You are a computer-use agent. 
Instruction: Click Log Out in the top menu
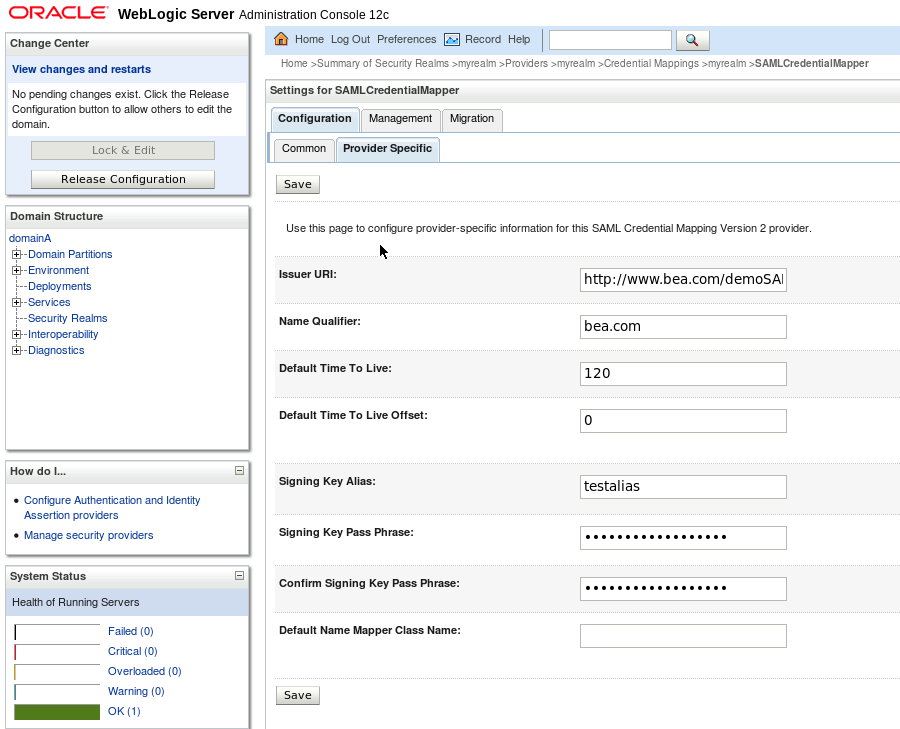[x=350, y=39]
